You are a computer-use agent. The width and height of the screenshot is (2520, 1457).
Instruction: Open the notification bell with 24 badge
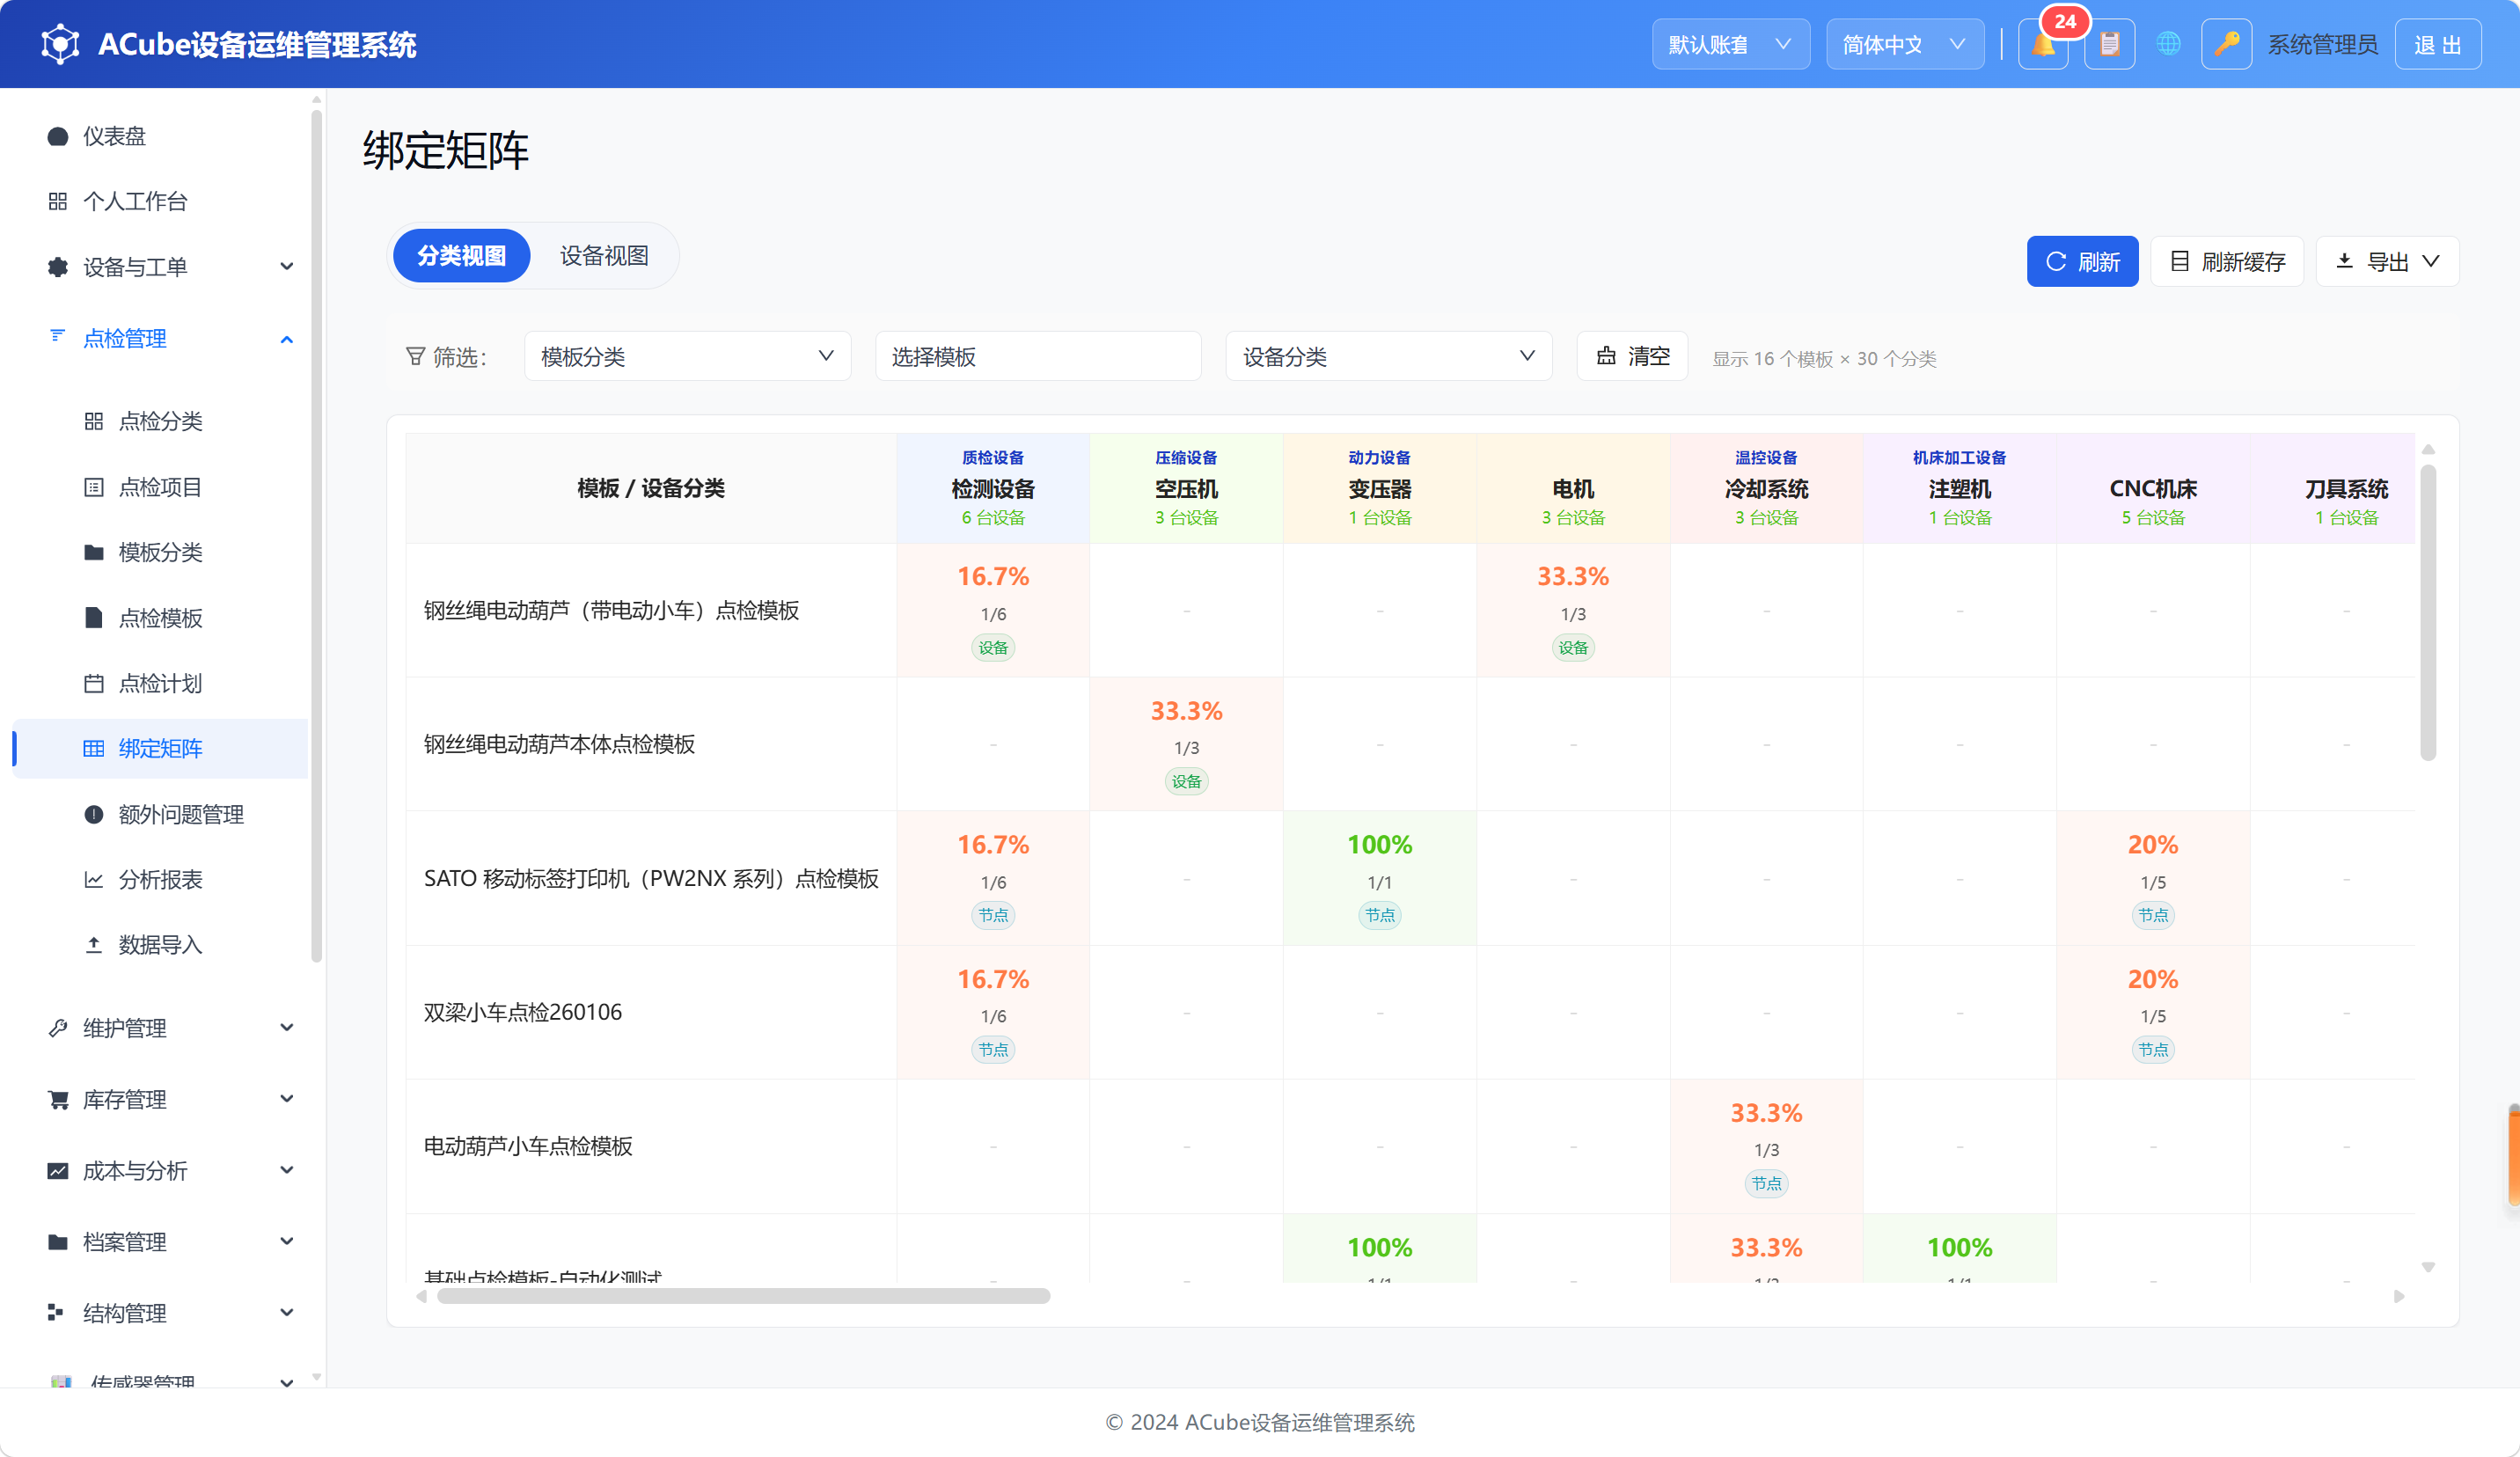point(2043,44)
